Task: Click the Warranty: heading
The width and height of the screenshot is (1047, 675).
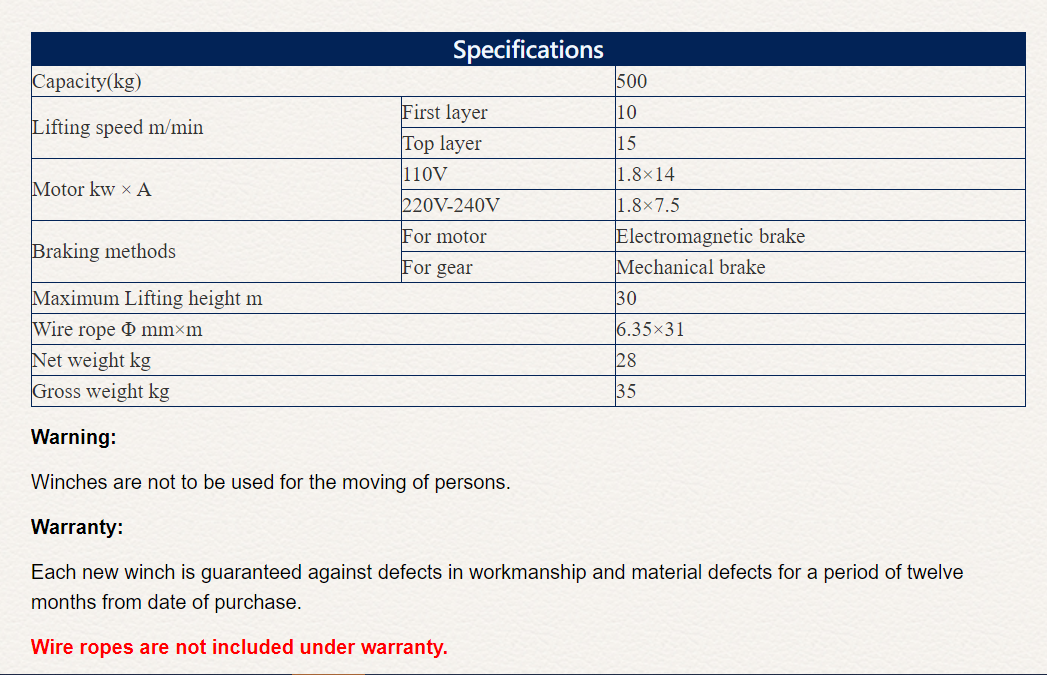Action: coord(77,527)
